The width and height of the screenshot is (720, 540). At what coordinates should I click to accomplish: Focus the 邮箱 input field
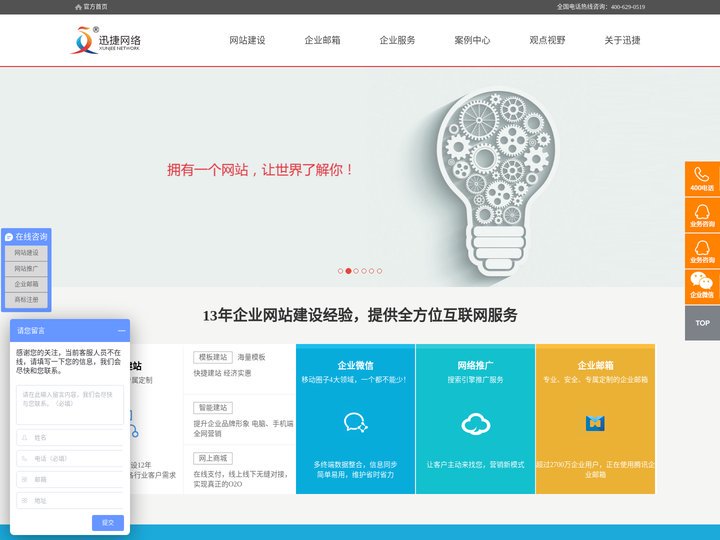click(x=70, y=479)
